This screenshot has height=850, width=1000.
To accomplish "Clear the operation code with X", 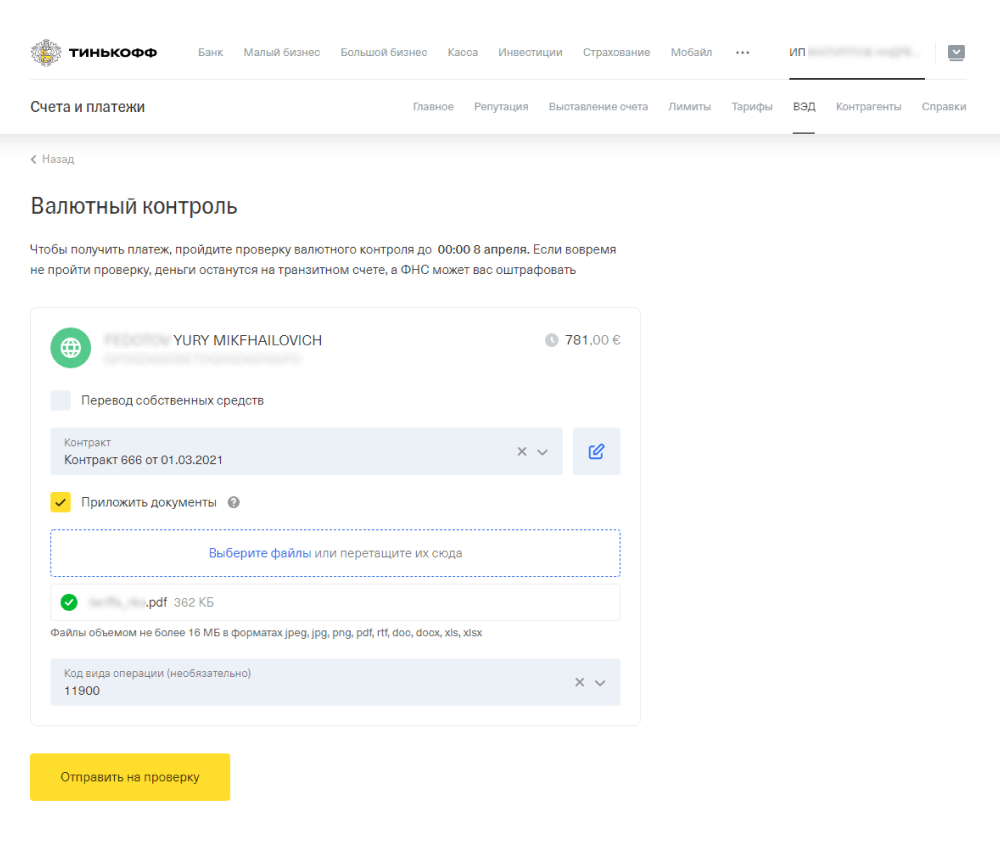I will (579, 682).
